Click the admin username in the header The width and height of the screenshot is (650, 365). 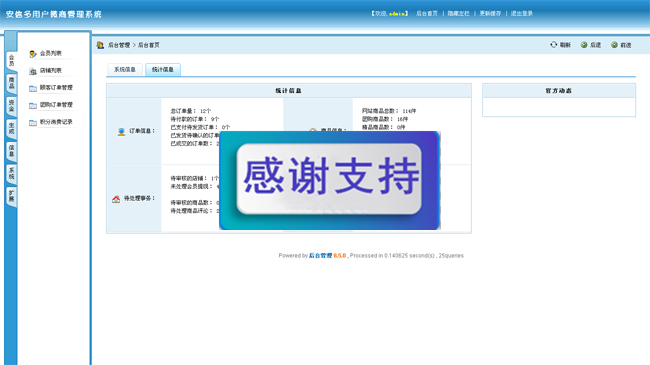pos(397,14)
